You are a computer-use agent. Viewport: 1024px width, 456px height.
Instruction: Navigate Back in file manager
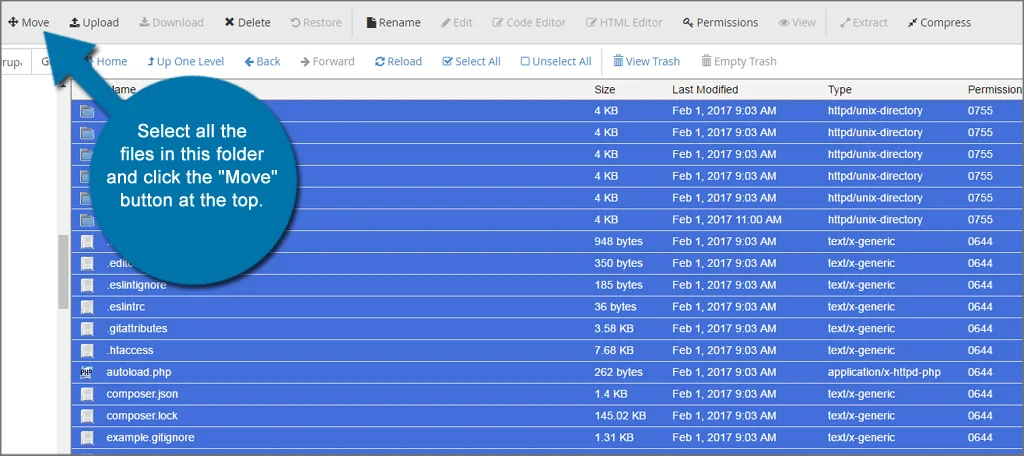(x=262, y=61)
